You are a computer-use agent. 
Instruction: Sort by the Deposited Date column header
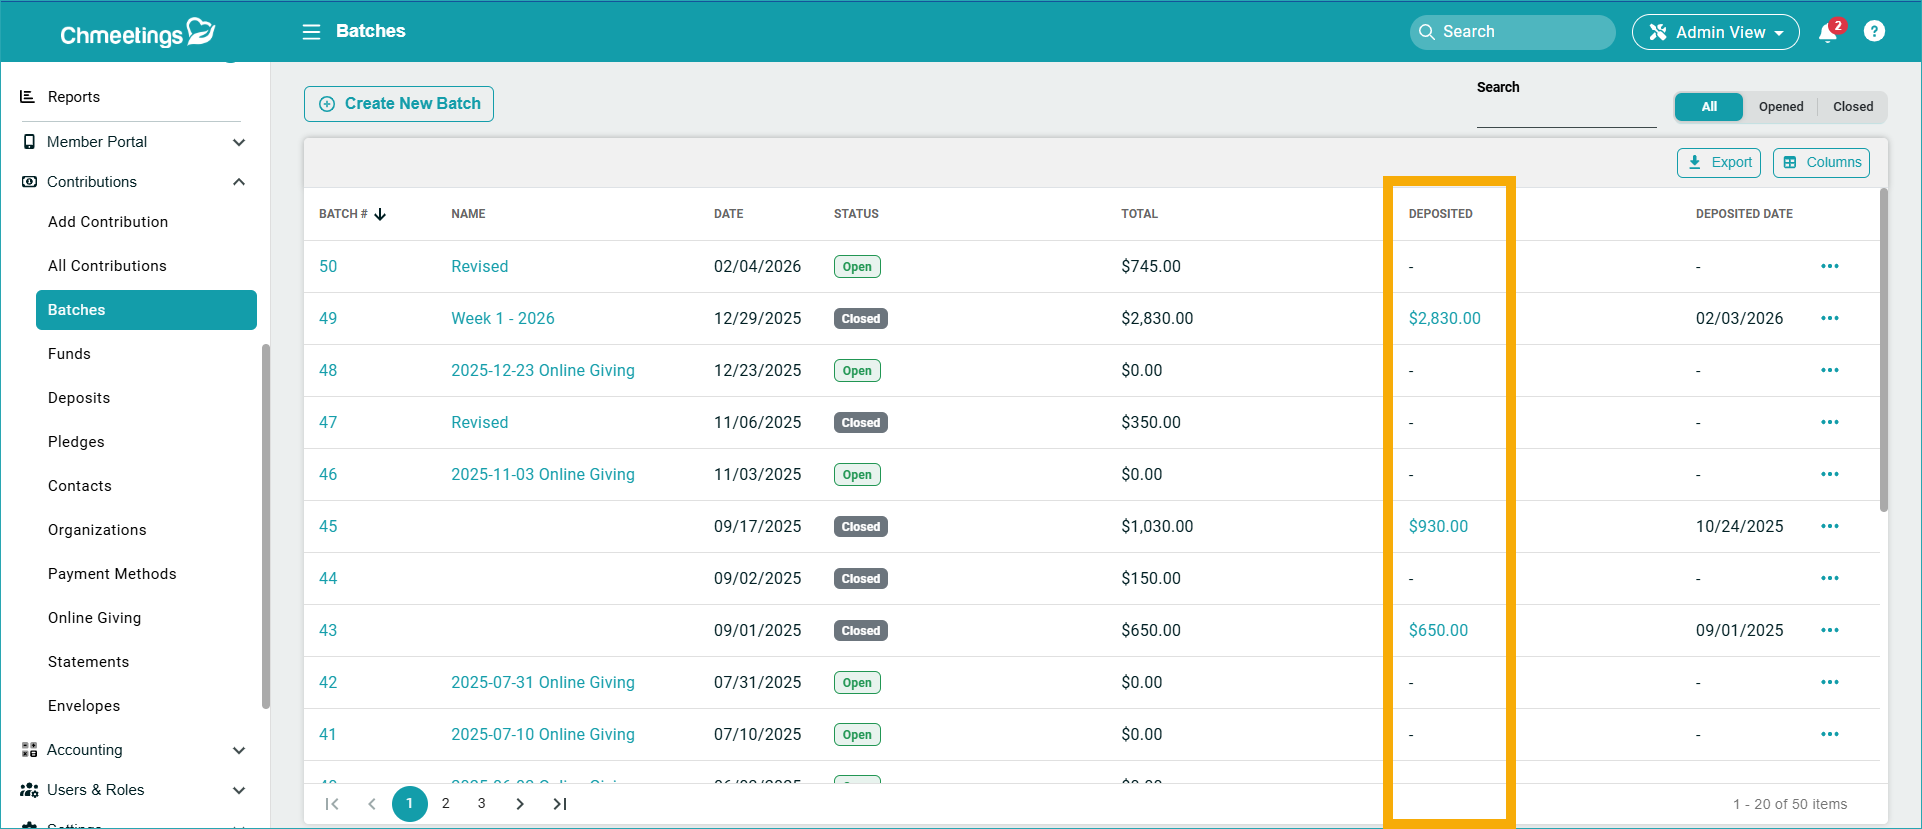(x=1744, y=214)
